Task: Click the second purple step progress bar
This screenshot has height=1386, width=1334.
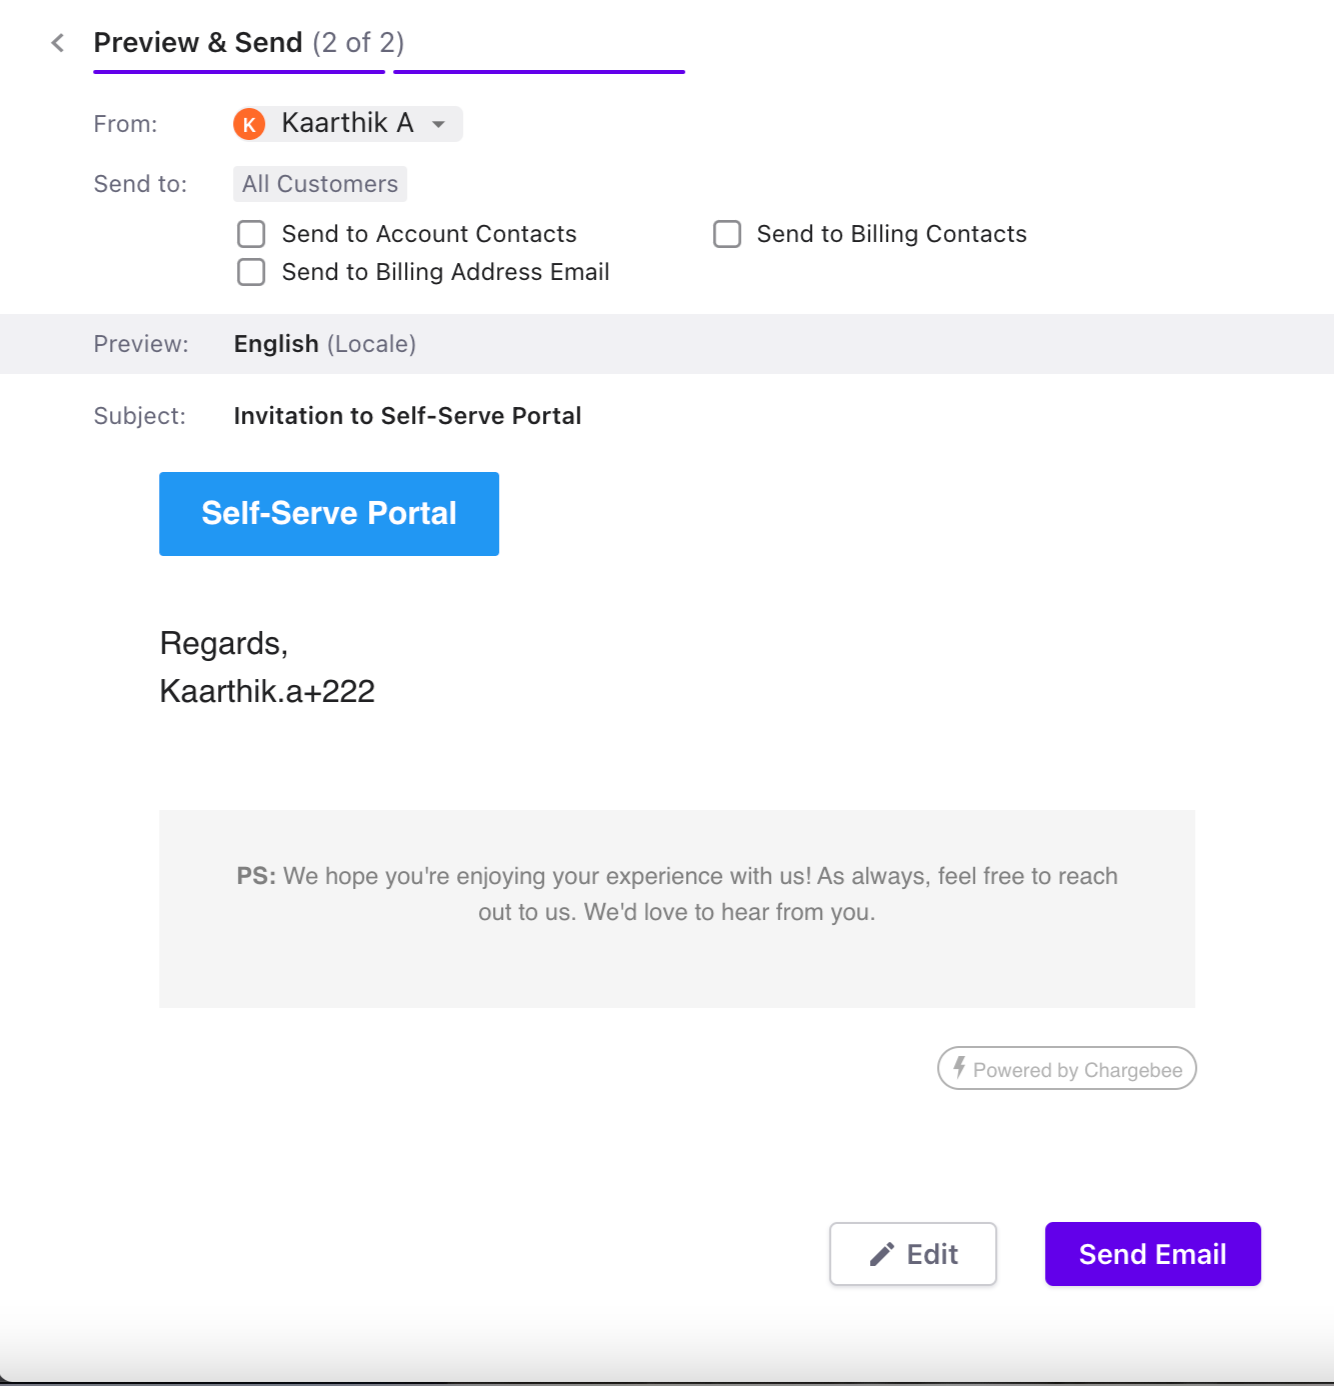Action: pos(539,72)
